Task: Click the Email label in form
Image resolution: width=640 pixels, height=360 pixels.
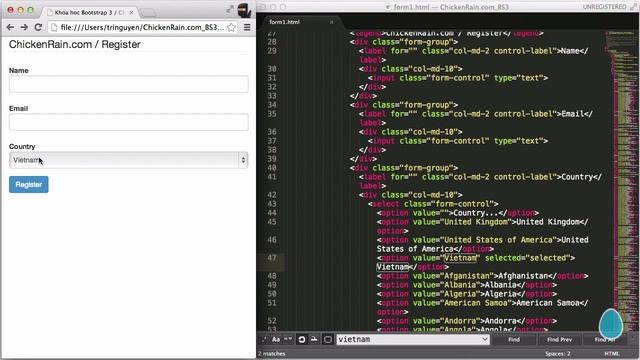Action: [18, 108]
